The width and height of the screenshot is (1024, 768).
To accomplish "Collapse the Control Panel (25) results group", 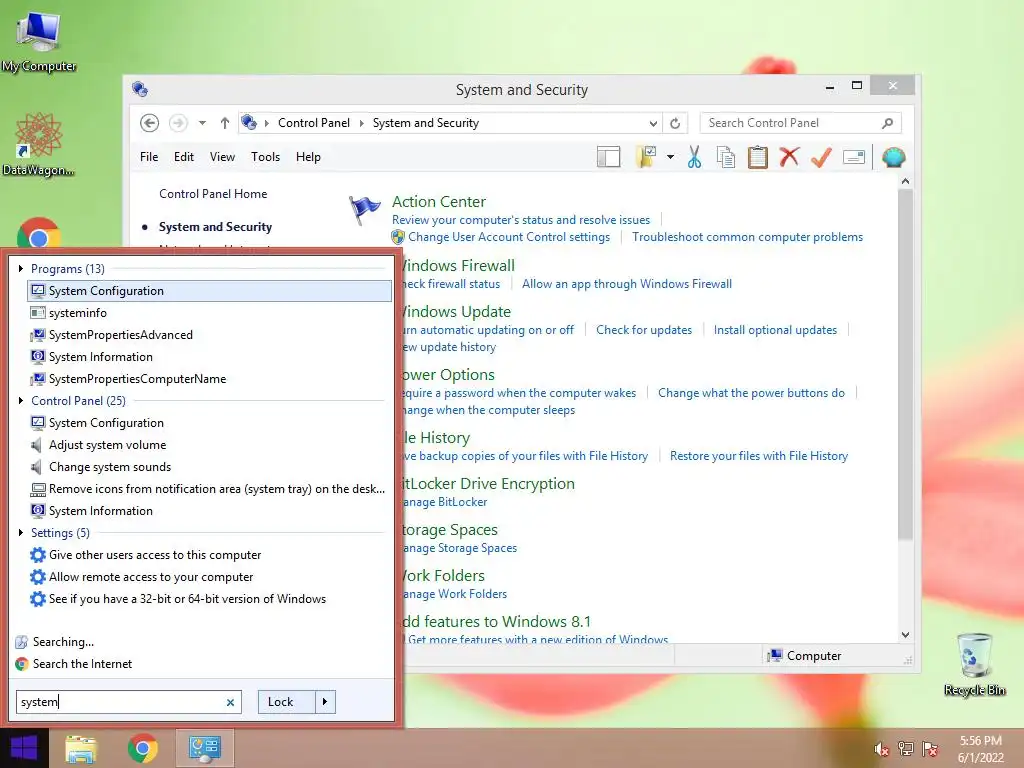I will click(x=21, y=400).
